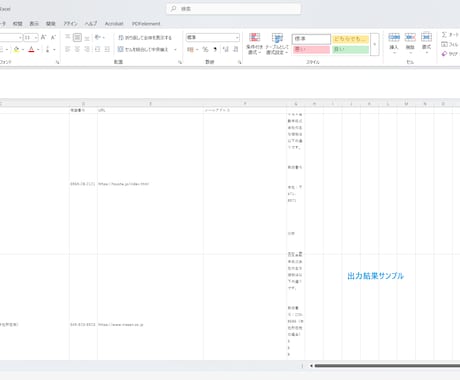Click the phonetic guide (ruby) icon
Viewport: 460px width, 380px height.
(47, 49)
